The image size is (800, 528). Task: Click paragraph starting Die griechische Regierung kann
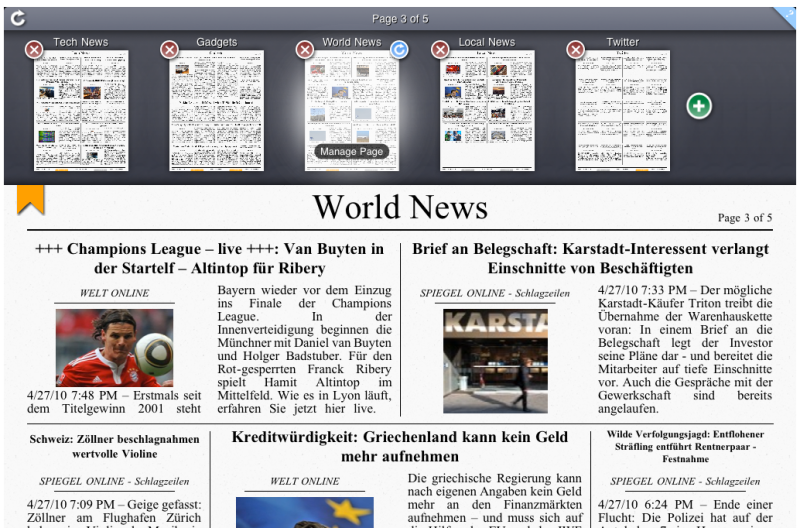(x=495, y=500)
